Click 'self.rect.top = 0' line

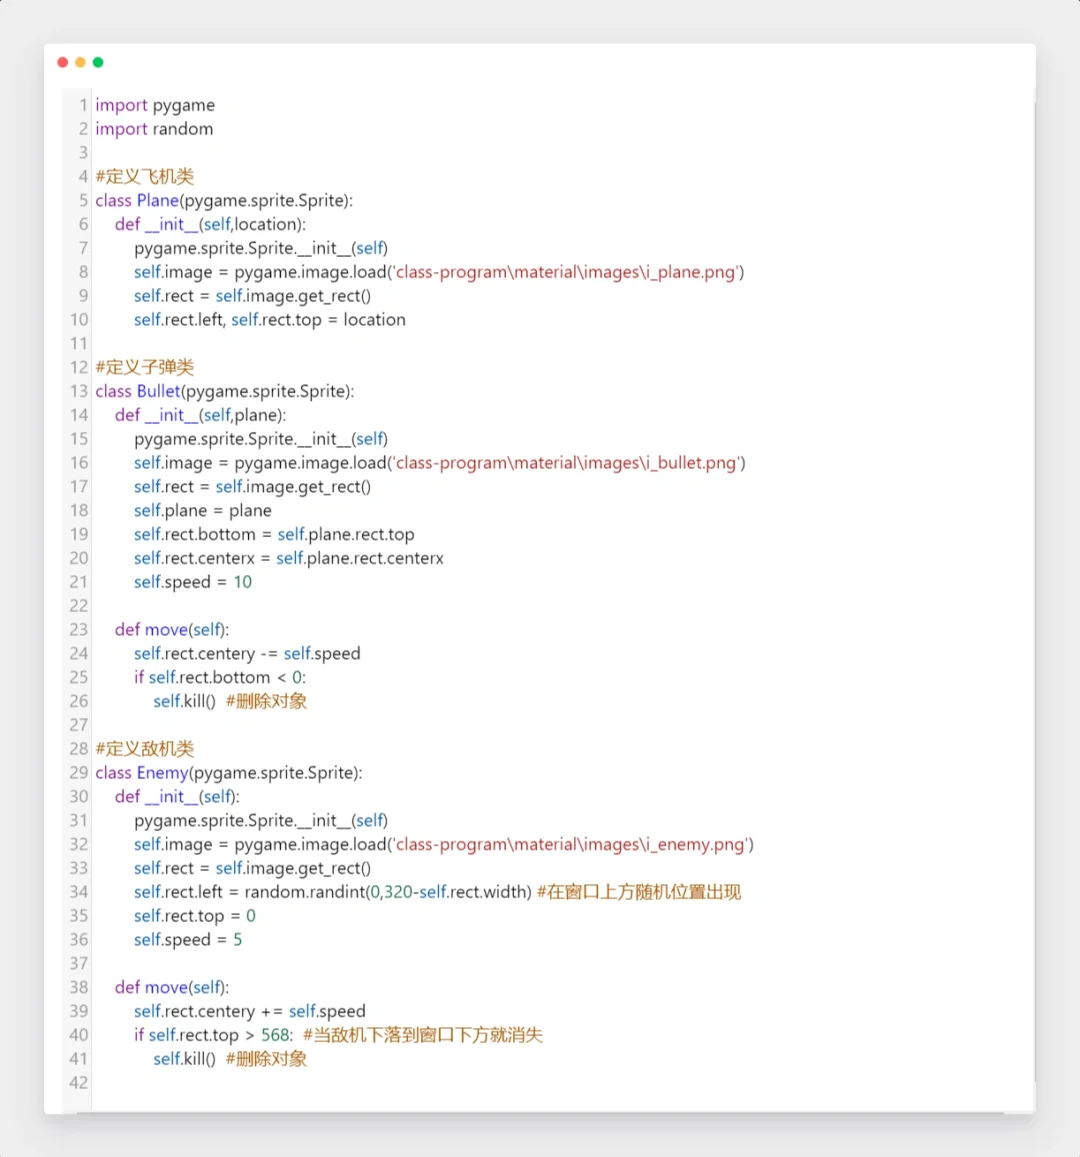coord(195,916)
